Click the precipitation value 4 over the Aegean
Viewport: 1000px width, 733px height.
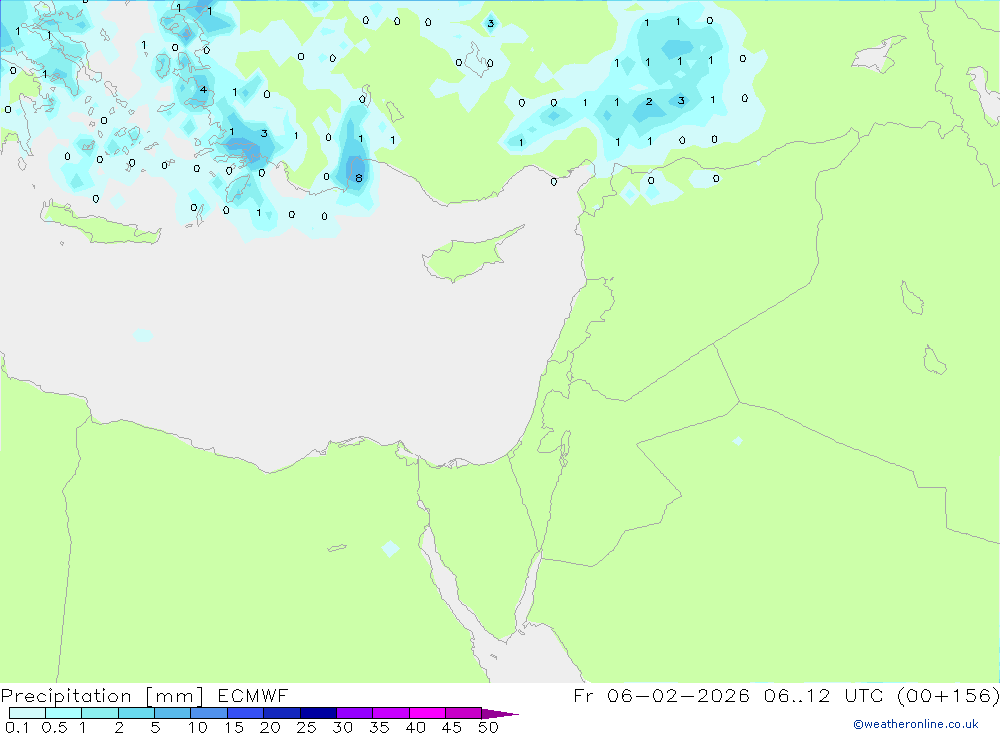[203, 89]
